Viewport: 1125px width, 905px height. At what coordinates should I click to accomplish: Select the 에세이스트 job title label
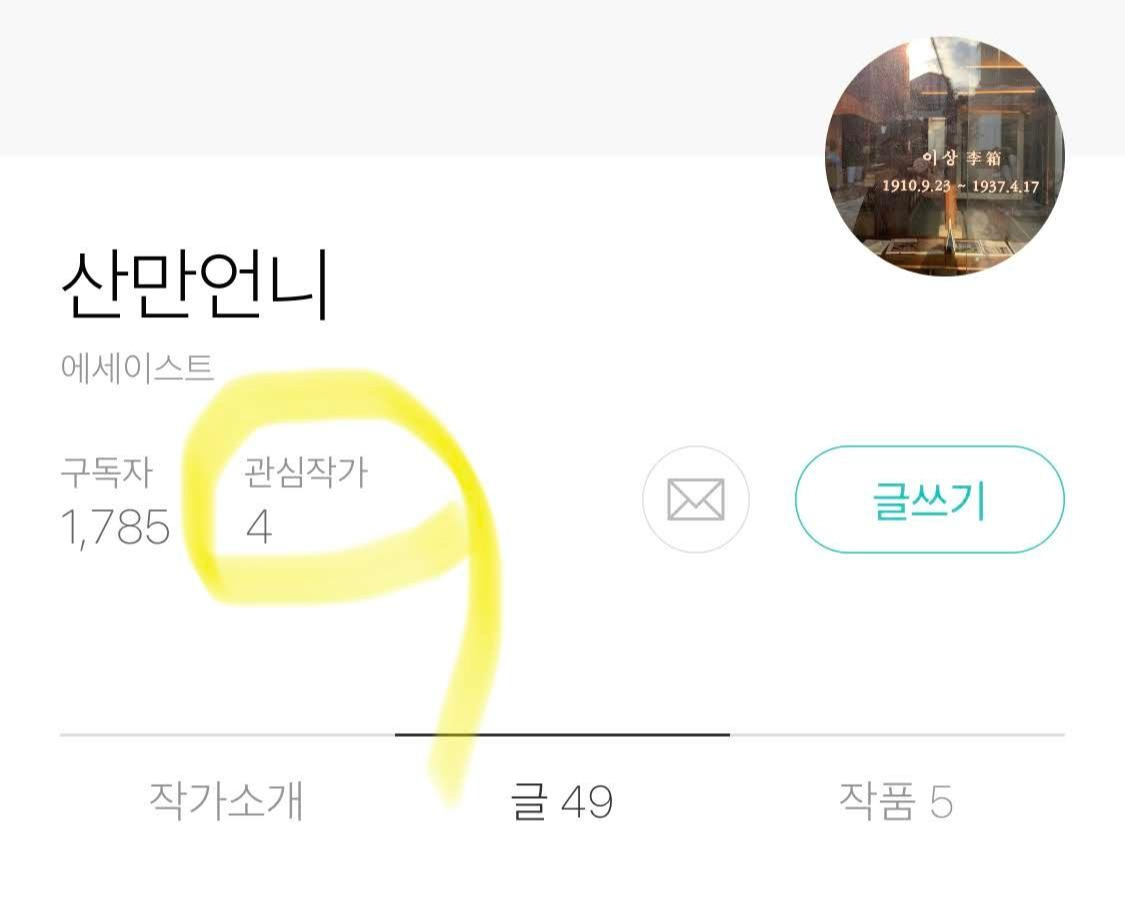pyautogui.click(x=137, y=367)
